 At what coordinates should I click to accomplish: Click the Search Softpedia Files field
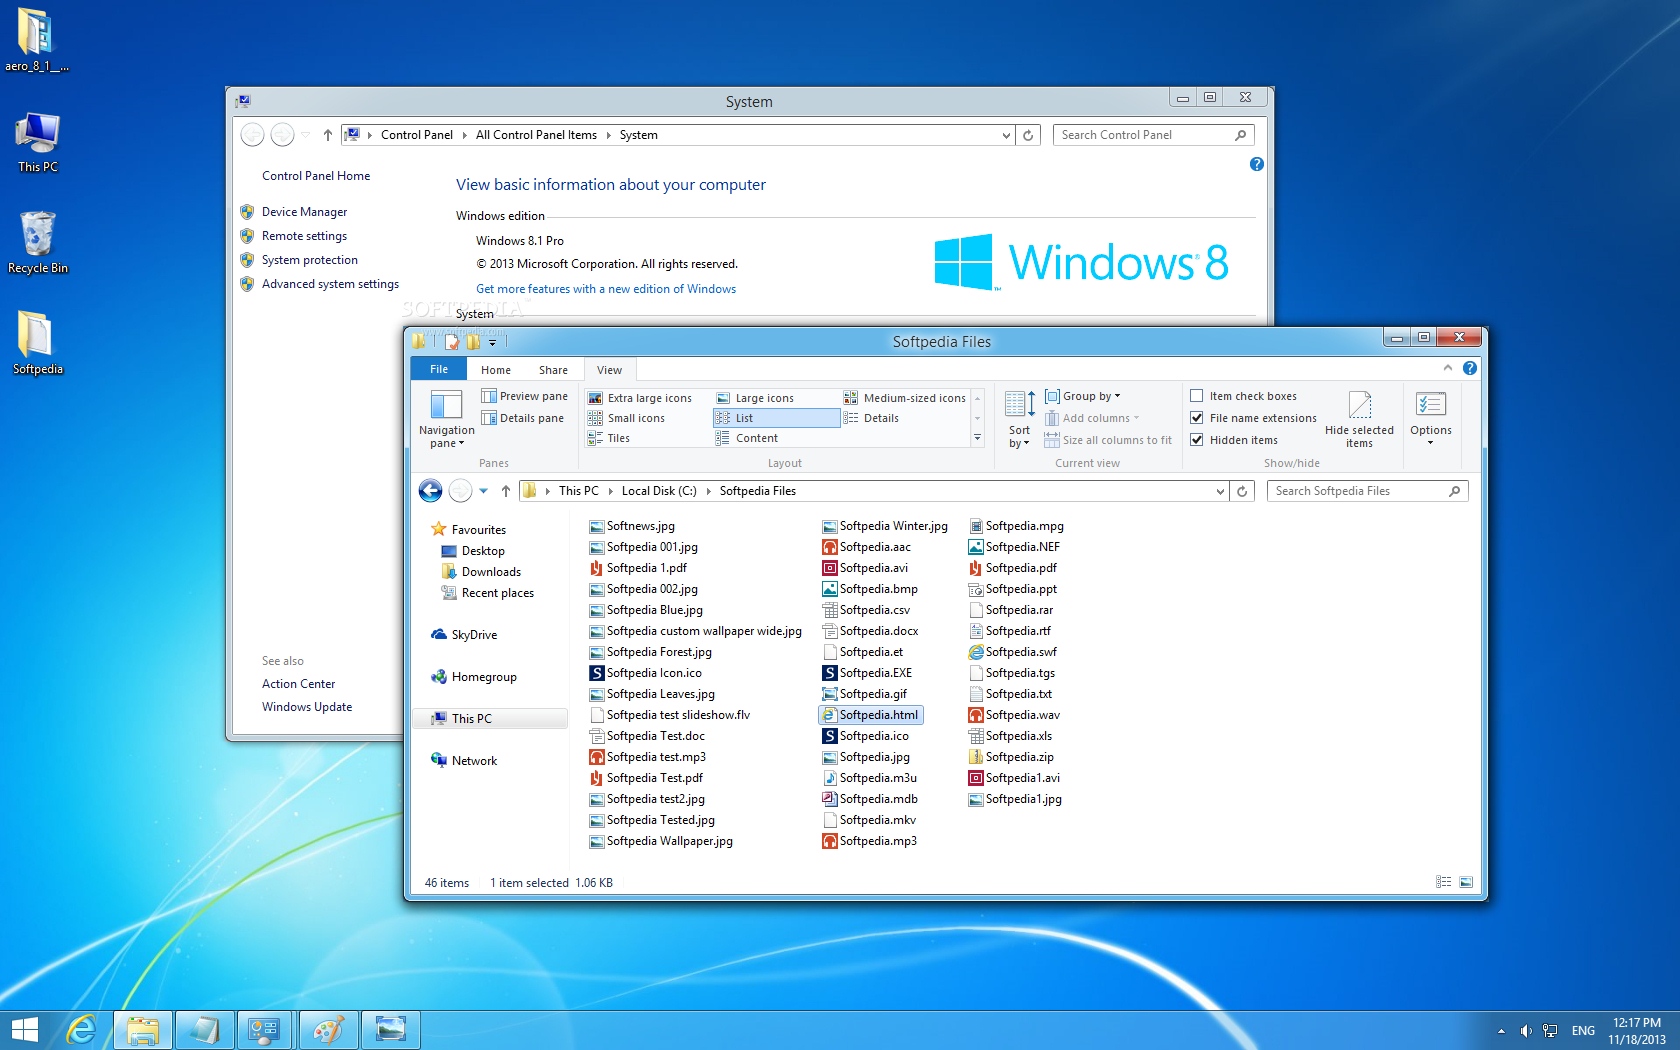coord(1367,491)
